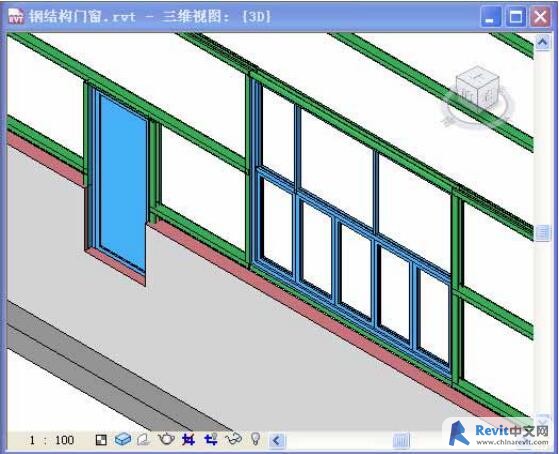Open the Visual Style box icon
Screen dimensions: 559x454
tap(123, 439)
